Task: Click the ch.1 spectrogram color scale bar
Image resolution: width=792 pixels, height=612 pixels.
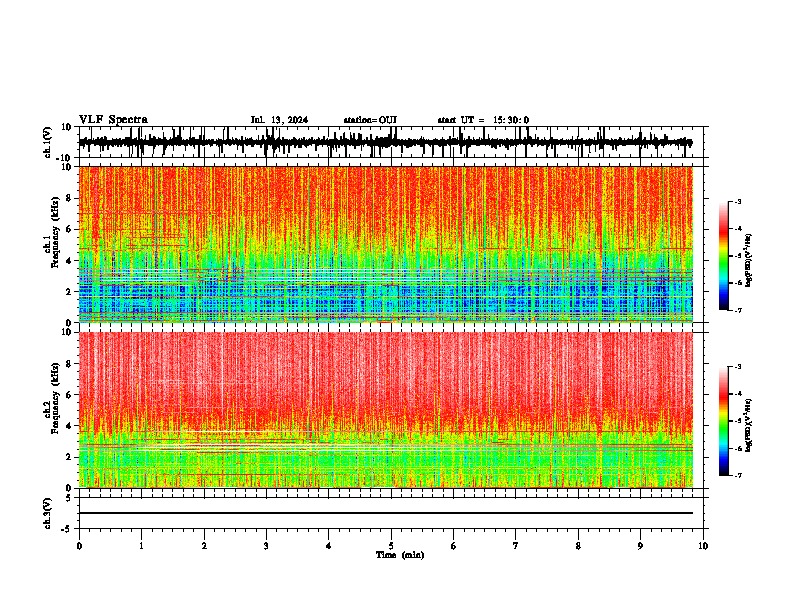Action: click(x=724, y=256)
